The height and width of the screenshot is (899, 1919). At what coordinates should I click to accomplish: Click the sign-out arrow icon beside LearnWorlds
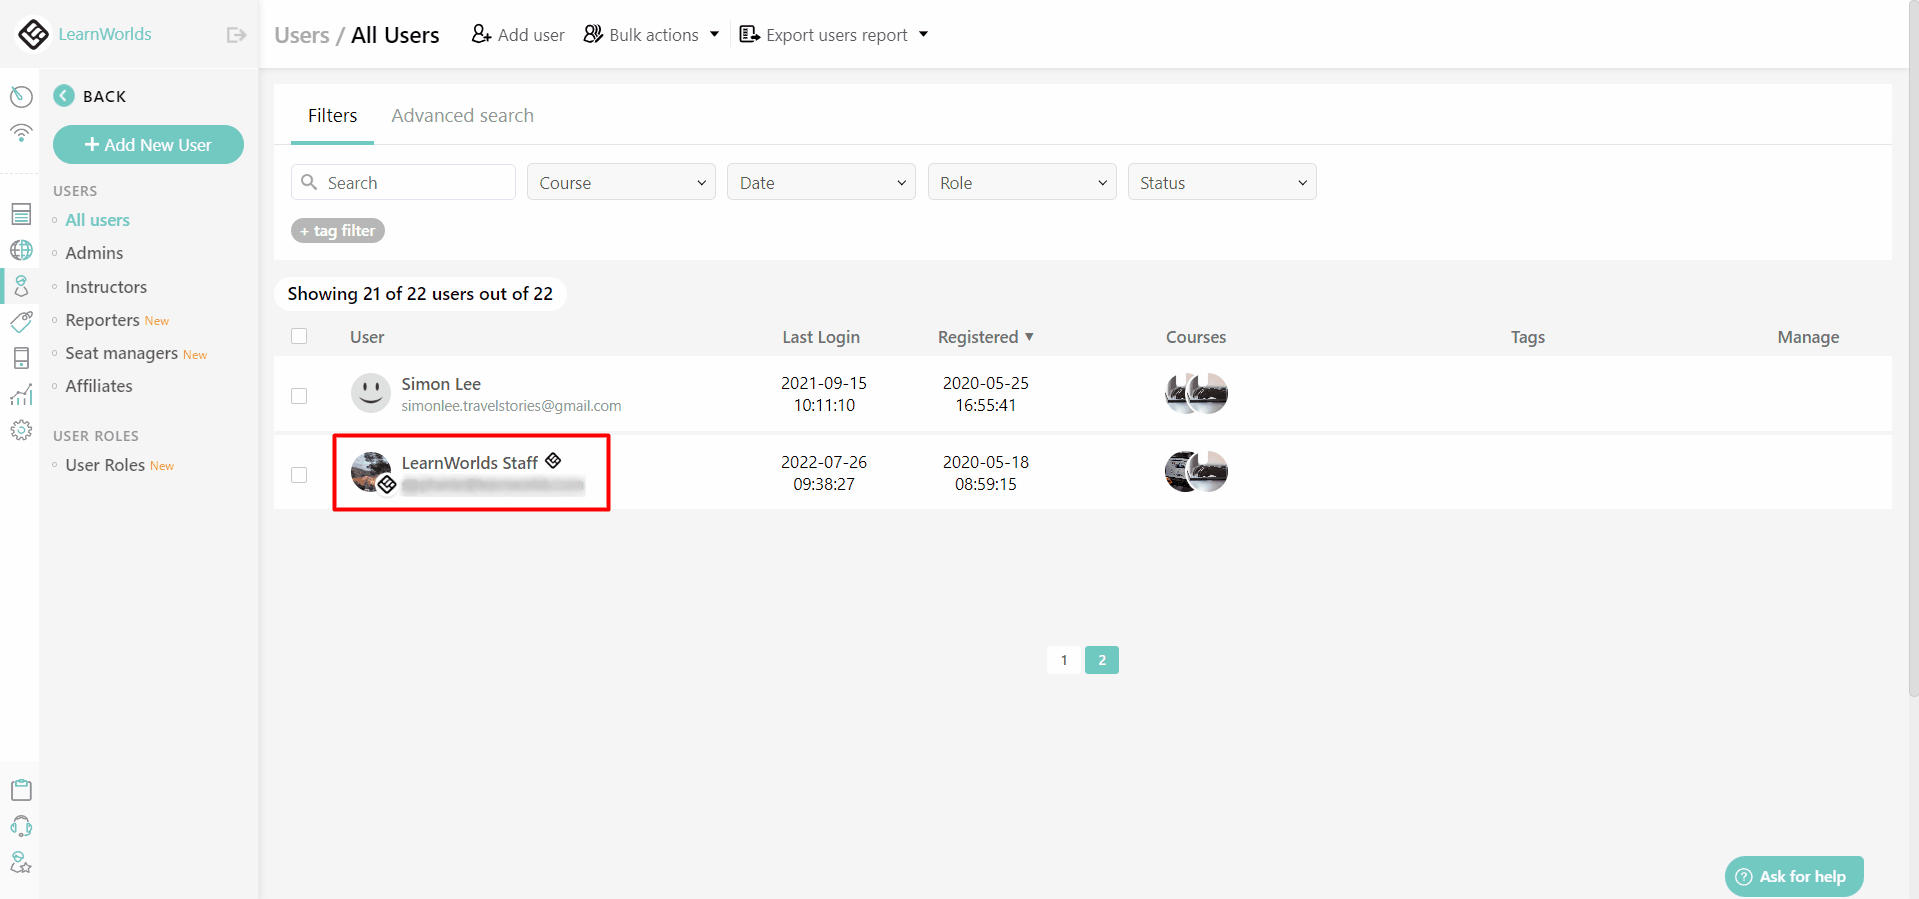[x=236, y=35]
